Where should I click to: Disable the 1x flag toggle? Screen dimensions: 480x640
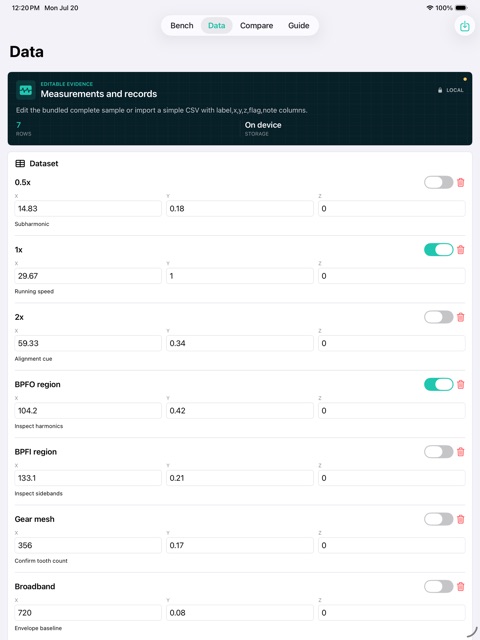click(x=438, y=250)
